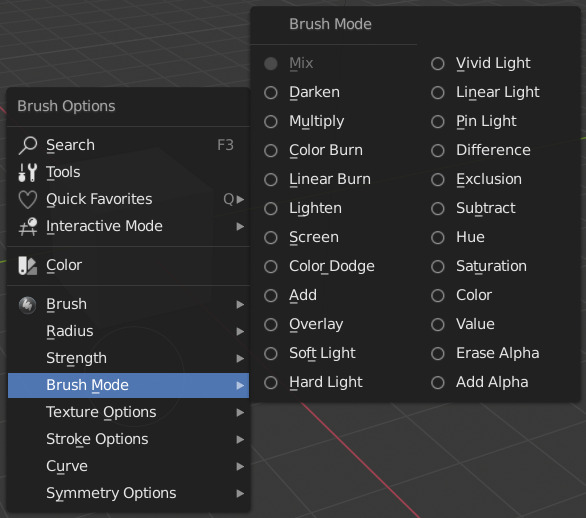
Task: Click the Brush sphere icon
Action: click(28, 305)
